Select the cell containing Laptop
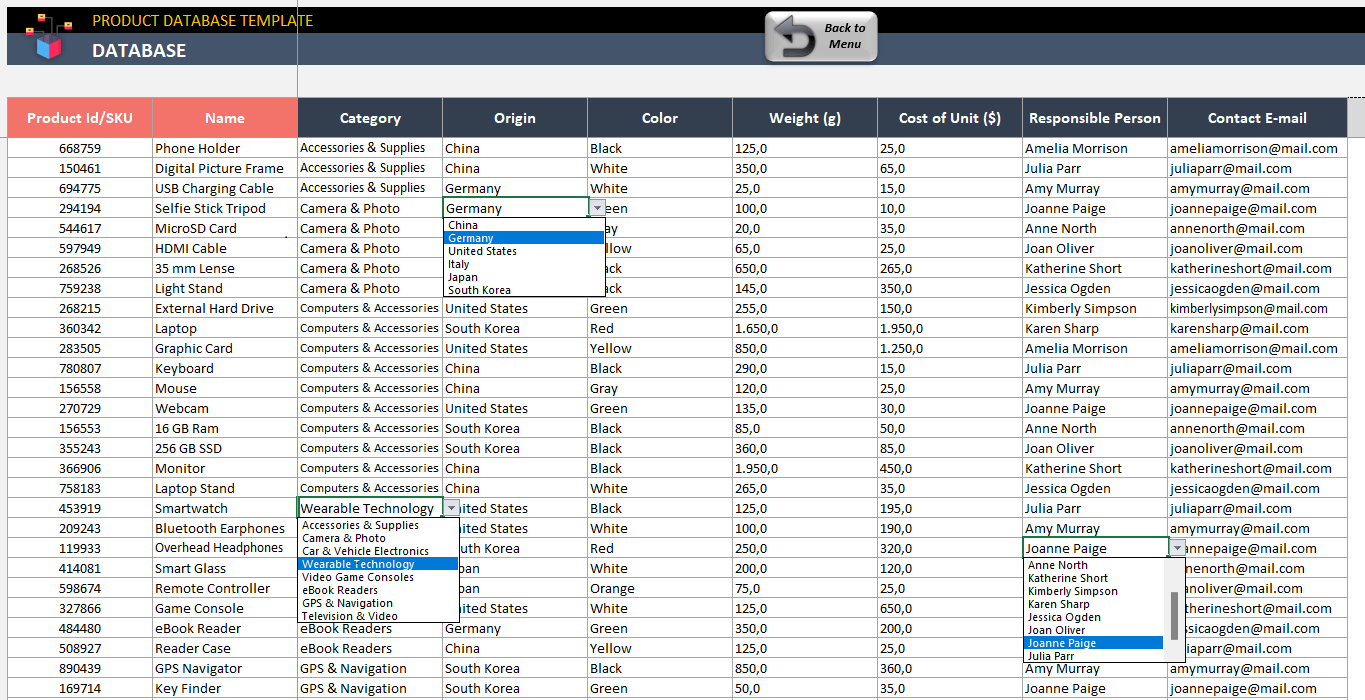 tap(224, 328)
